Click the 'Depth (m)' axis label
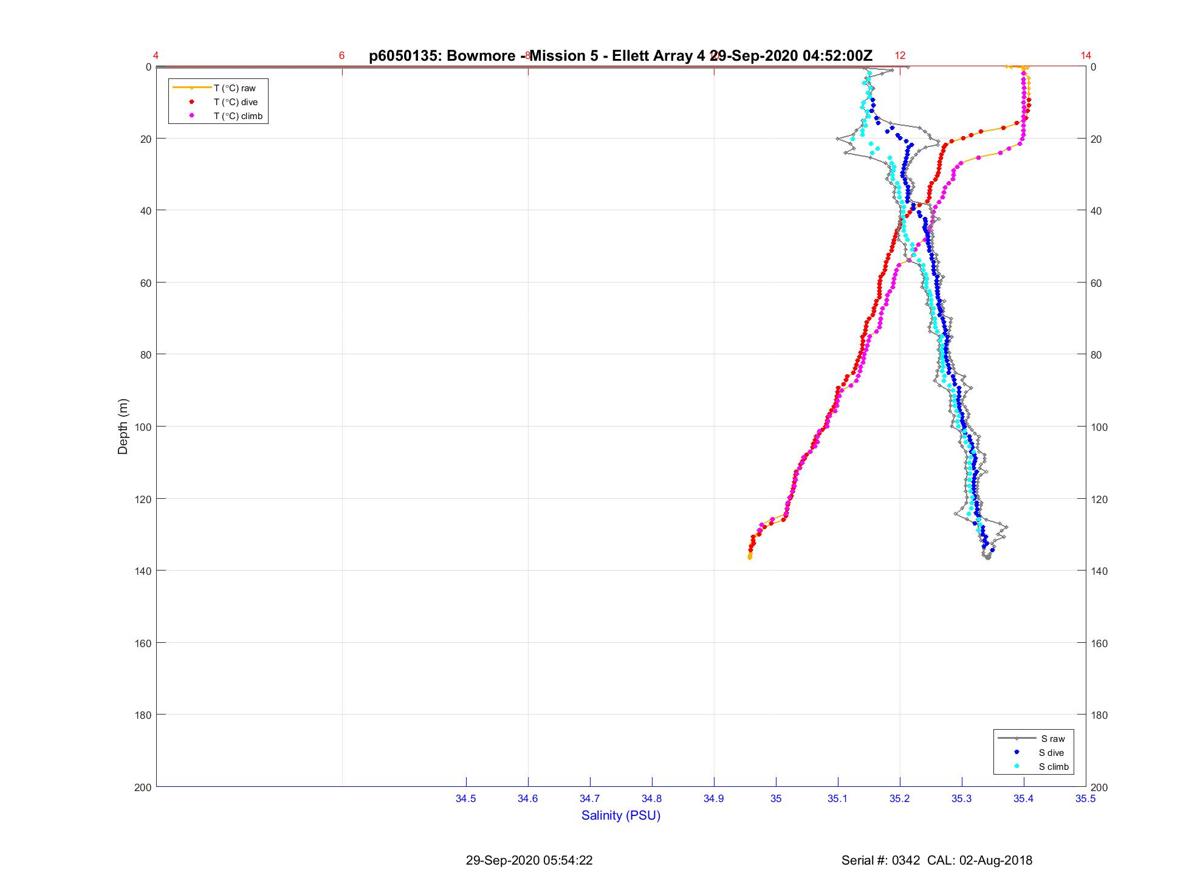The height and width of the screenshot is (885, 1200). [124, 427]
